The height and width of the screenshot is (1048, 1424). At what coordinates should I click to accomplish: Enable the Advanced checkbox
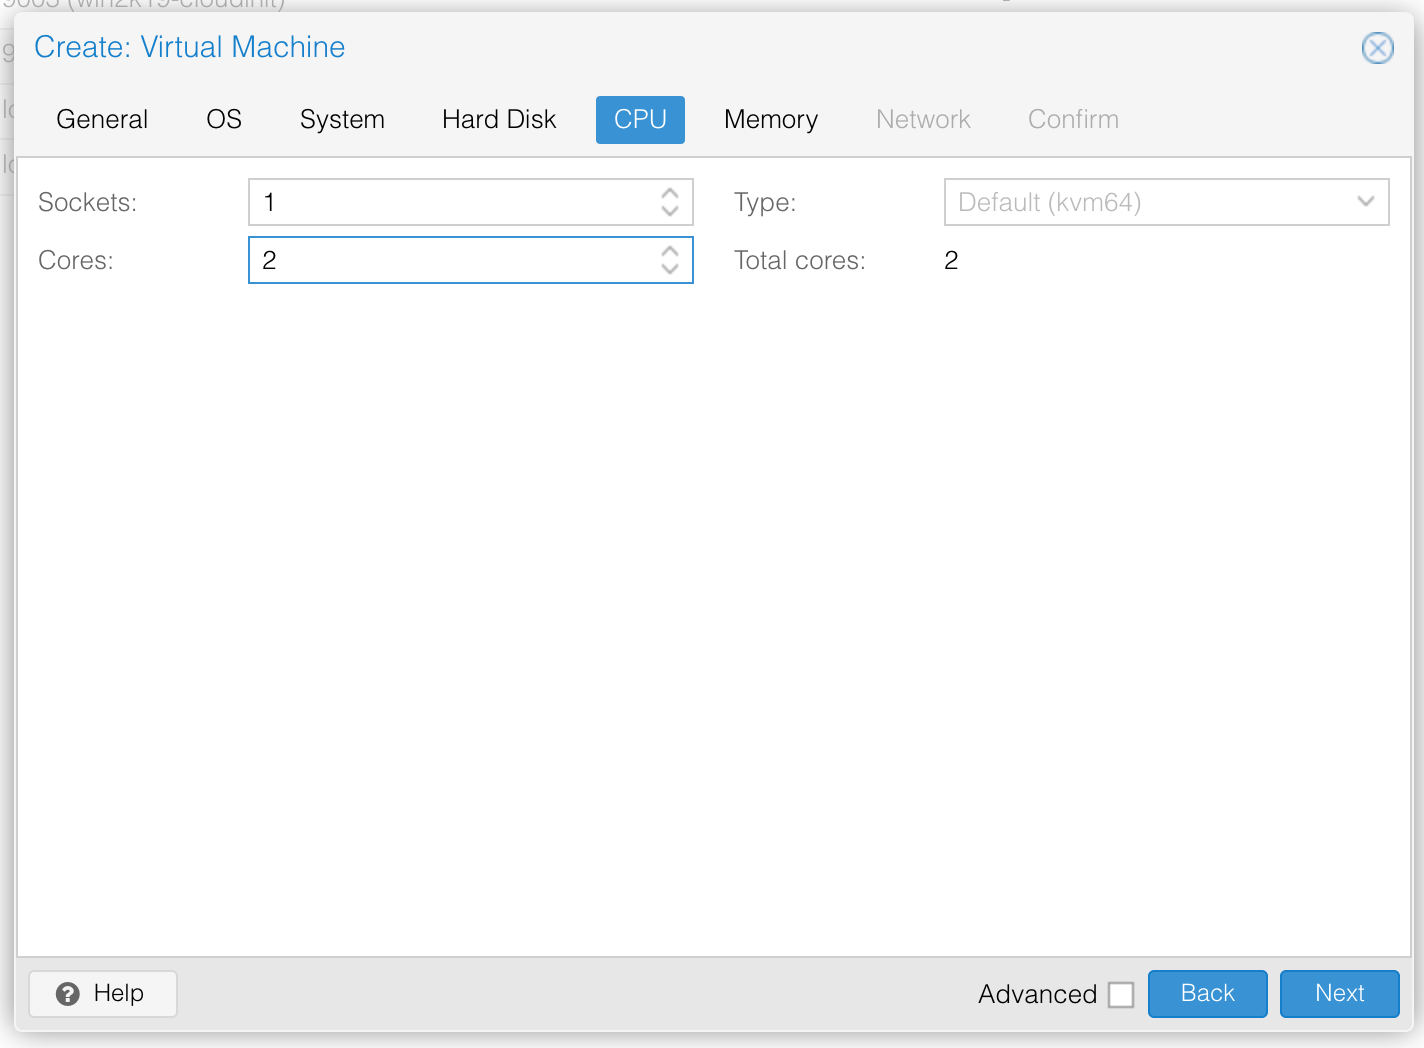coord(1121,994)
